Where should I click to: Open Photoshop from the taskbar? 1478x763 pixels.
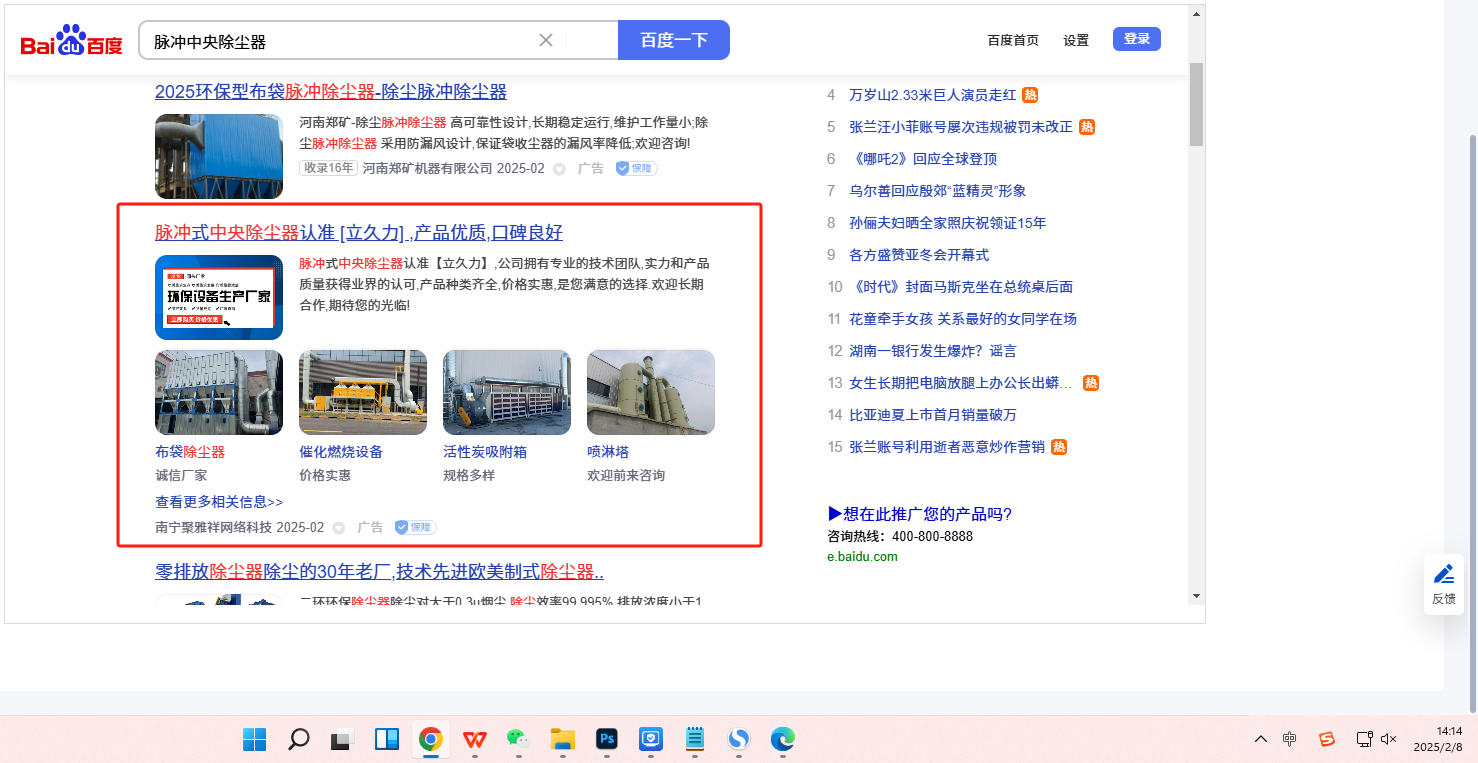pyautogui.click(x=606, y=739)
